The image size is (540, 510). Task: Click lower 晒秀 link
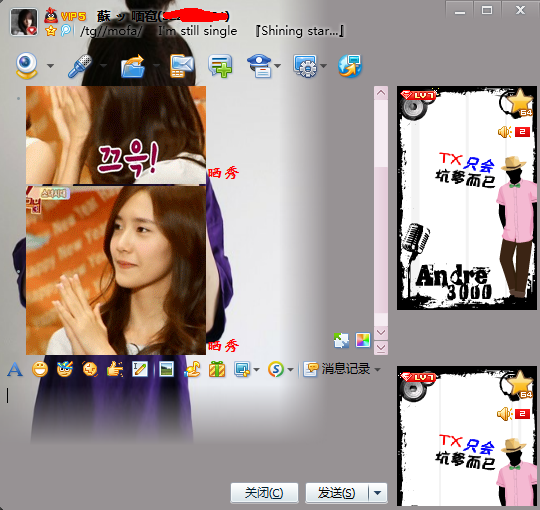tap(224, 345)
